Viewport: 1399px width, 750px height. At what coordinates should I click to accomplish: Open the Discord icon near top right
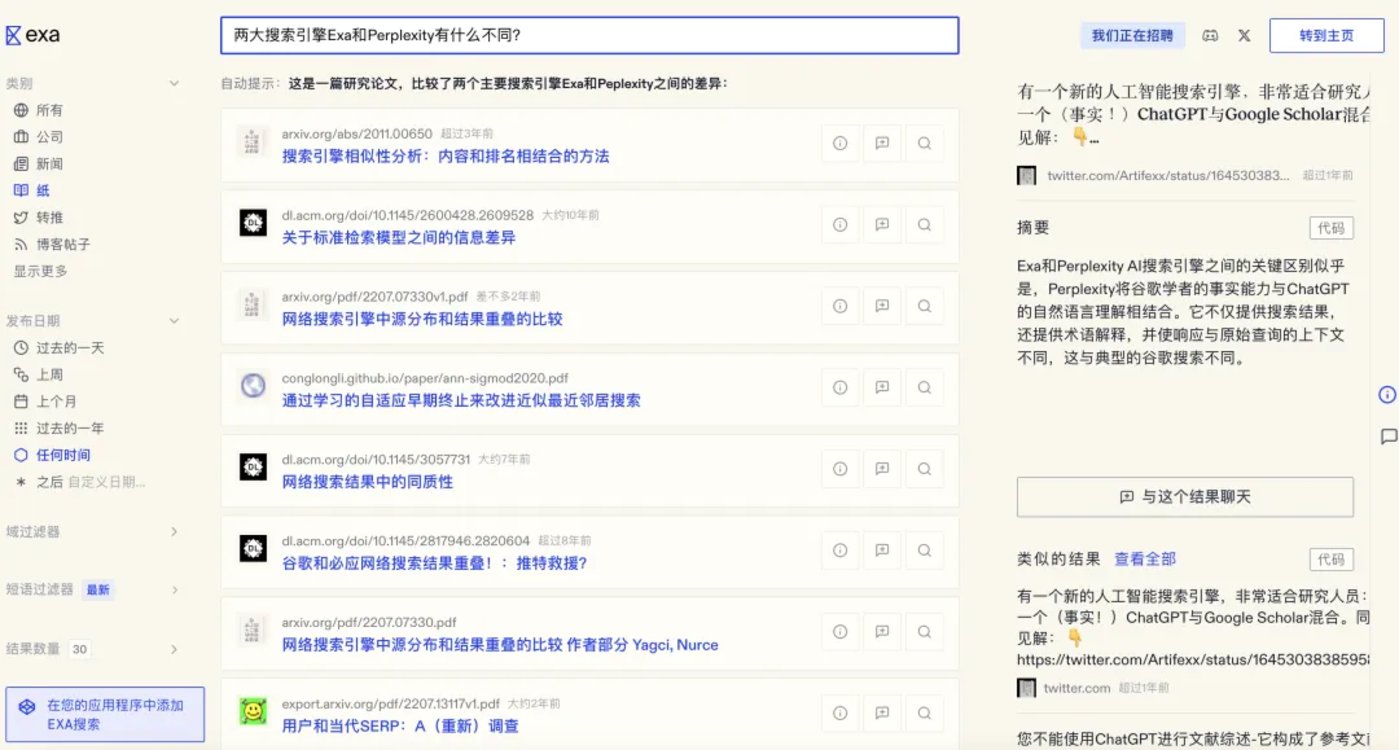pyautogui.click(x=1212, y=34)
